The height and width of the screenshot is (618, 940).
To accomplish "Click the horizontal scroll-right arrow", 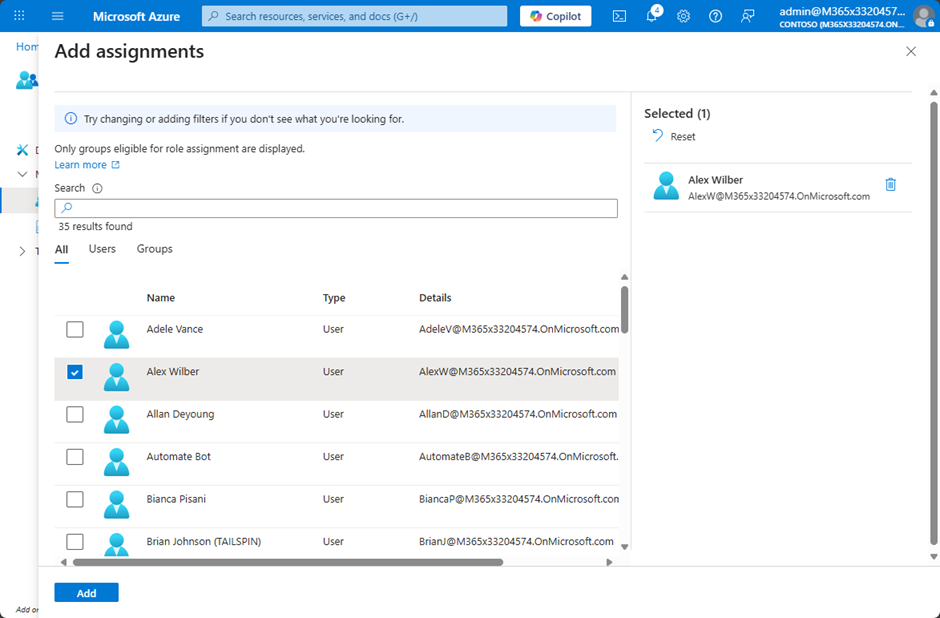I will coord(609,562).
